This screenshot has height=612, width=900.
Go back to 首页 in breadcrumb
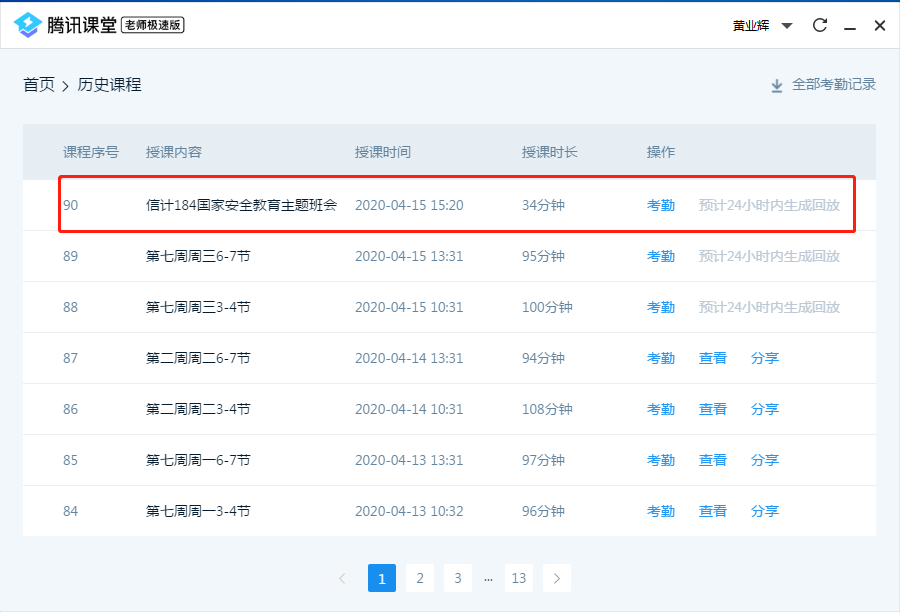(x=39, y=85)
